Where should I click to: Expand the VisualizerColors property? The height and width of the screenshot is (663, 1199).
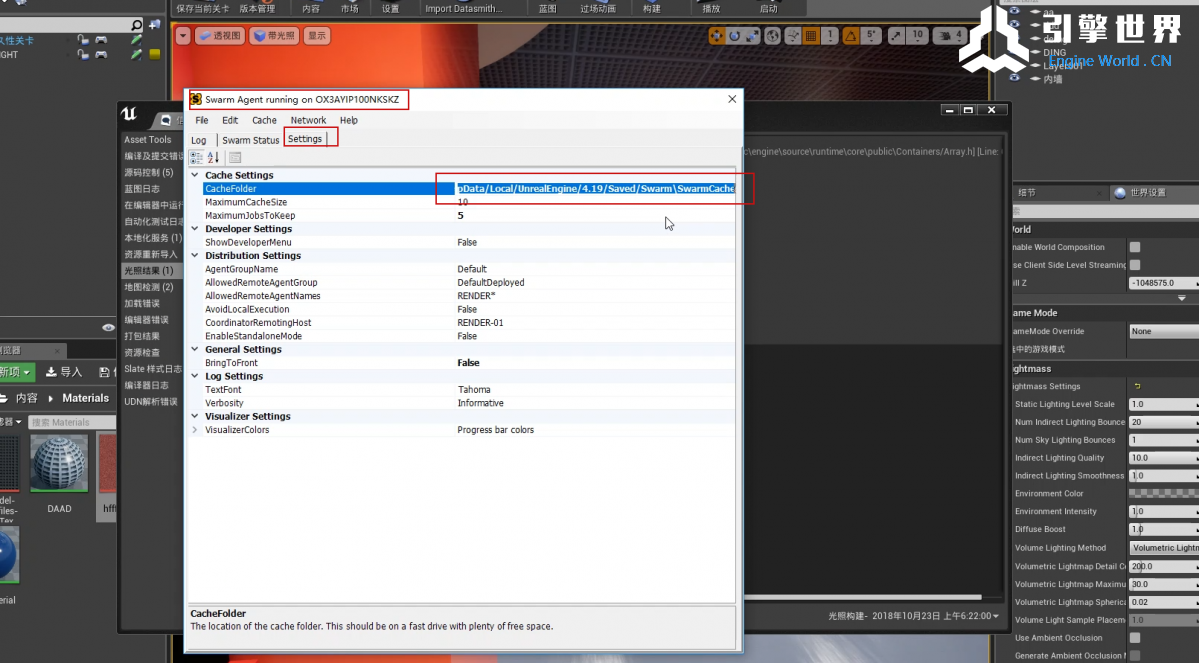click(x=195, y=430)
